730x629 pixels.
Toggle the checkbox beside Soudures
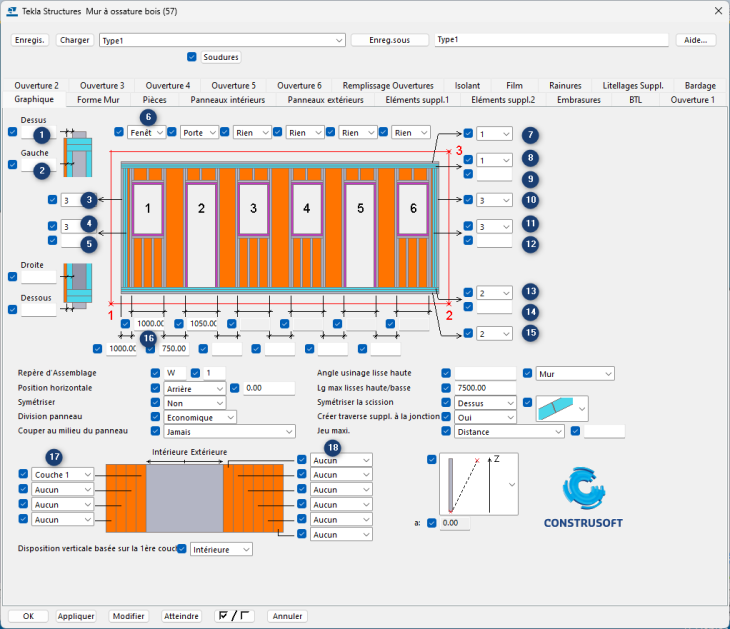click(192, 57)
